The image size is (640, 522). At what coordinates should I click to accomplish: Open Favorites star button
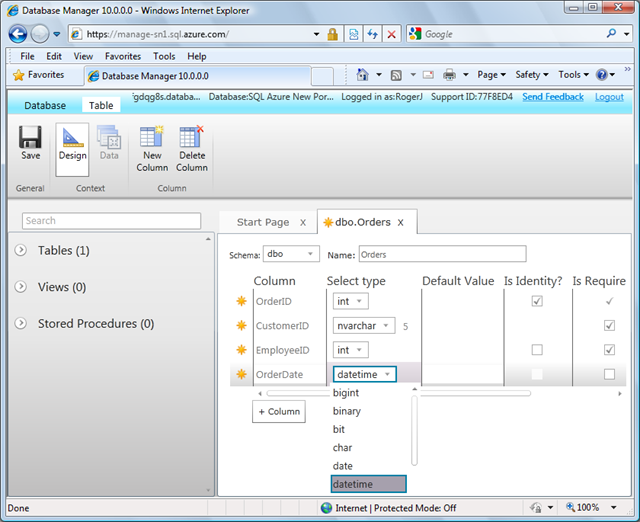click(x=38, y=75)
